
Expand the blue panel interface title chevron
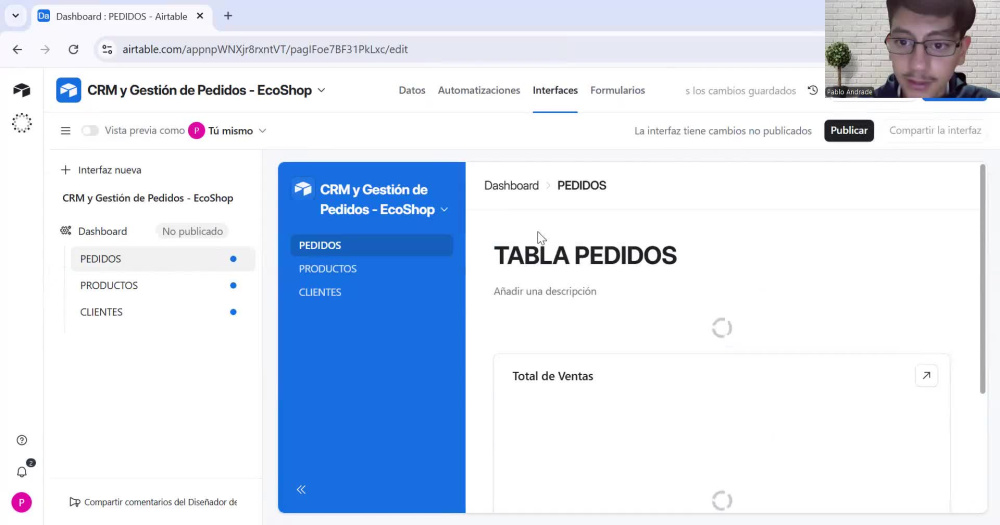(x=445, y=210)
